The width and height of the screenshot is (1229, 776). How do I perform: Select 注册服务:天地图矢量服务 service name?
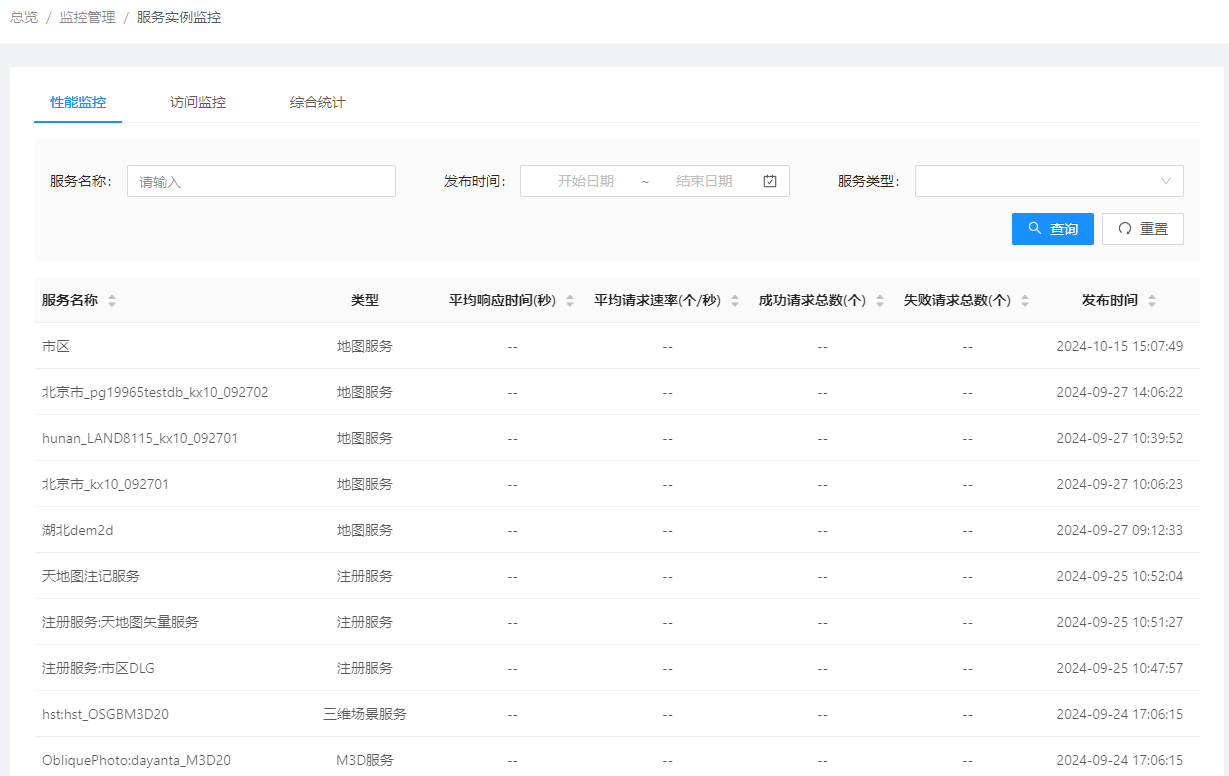[121, 622]
